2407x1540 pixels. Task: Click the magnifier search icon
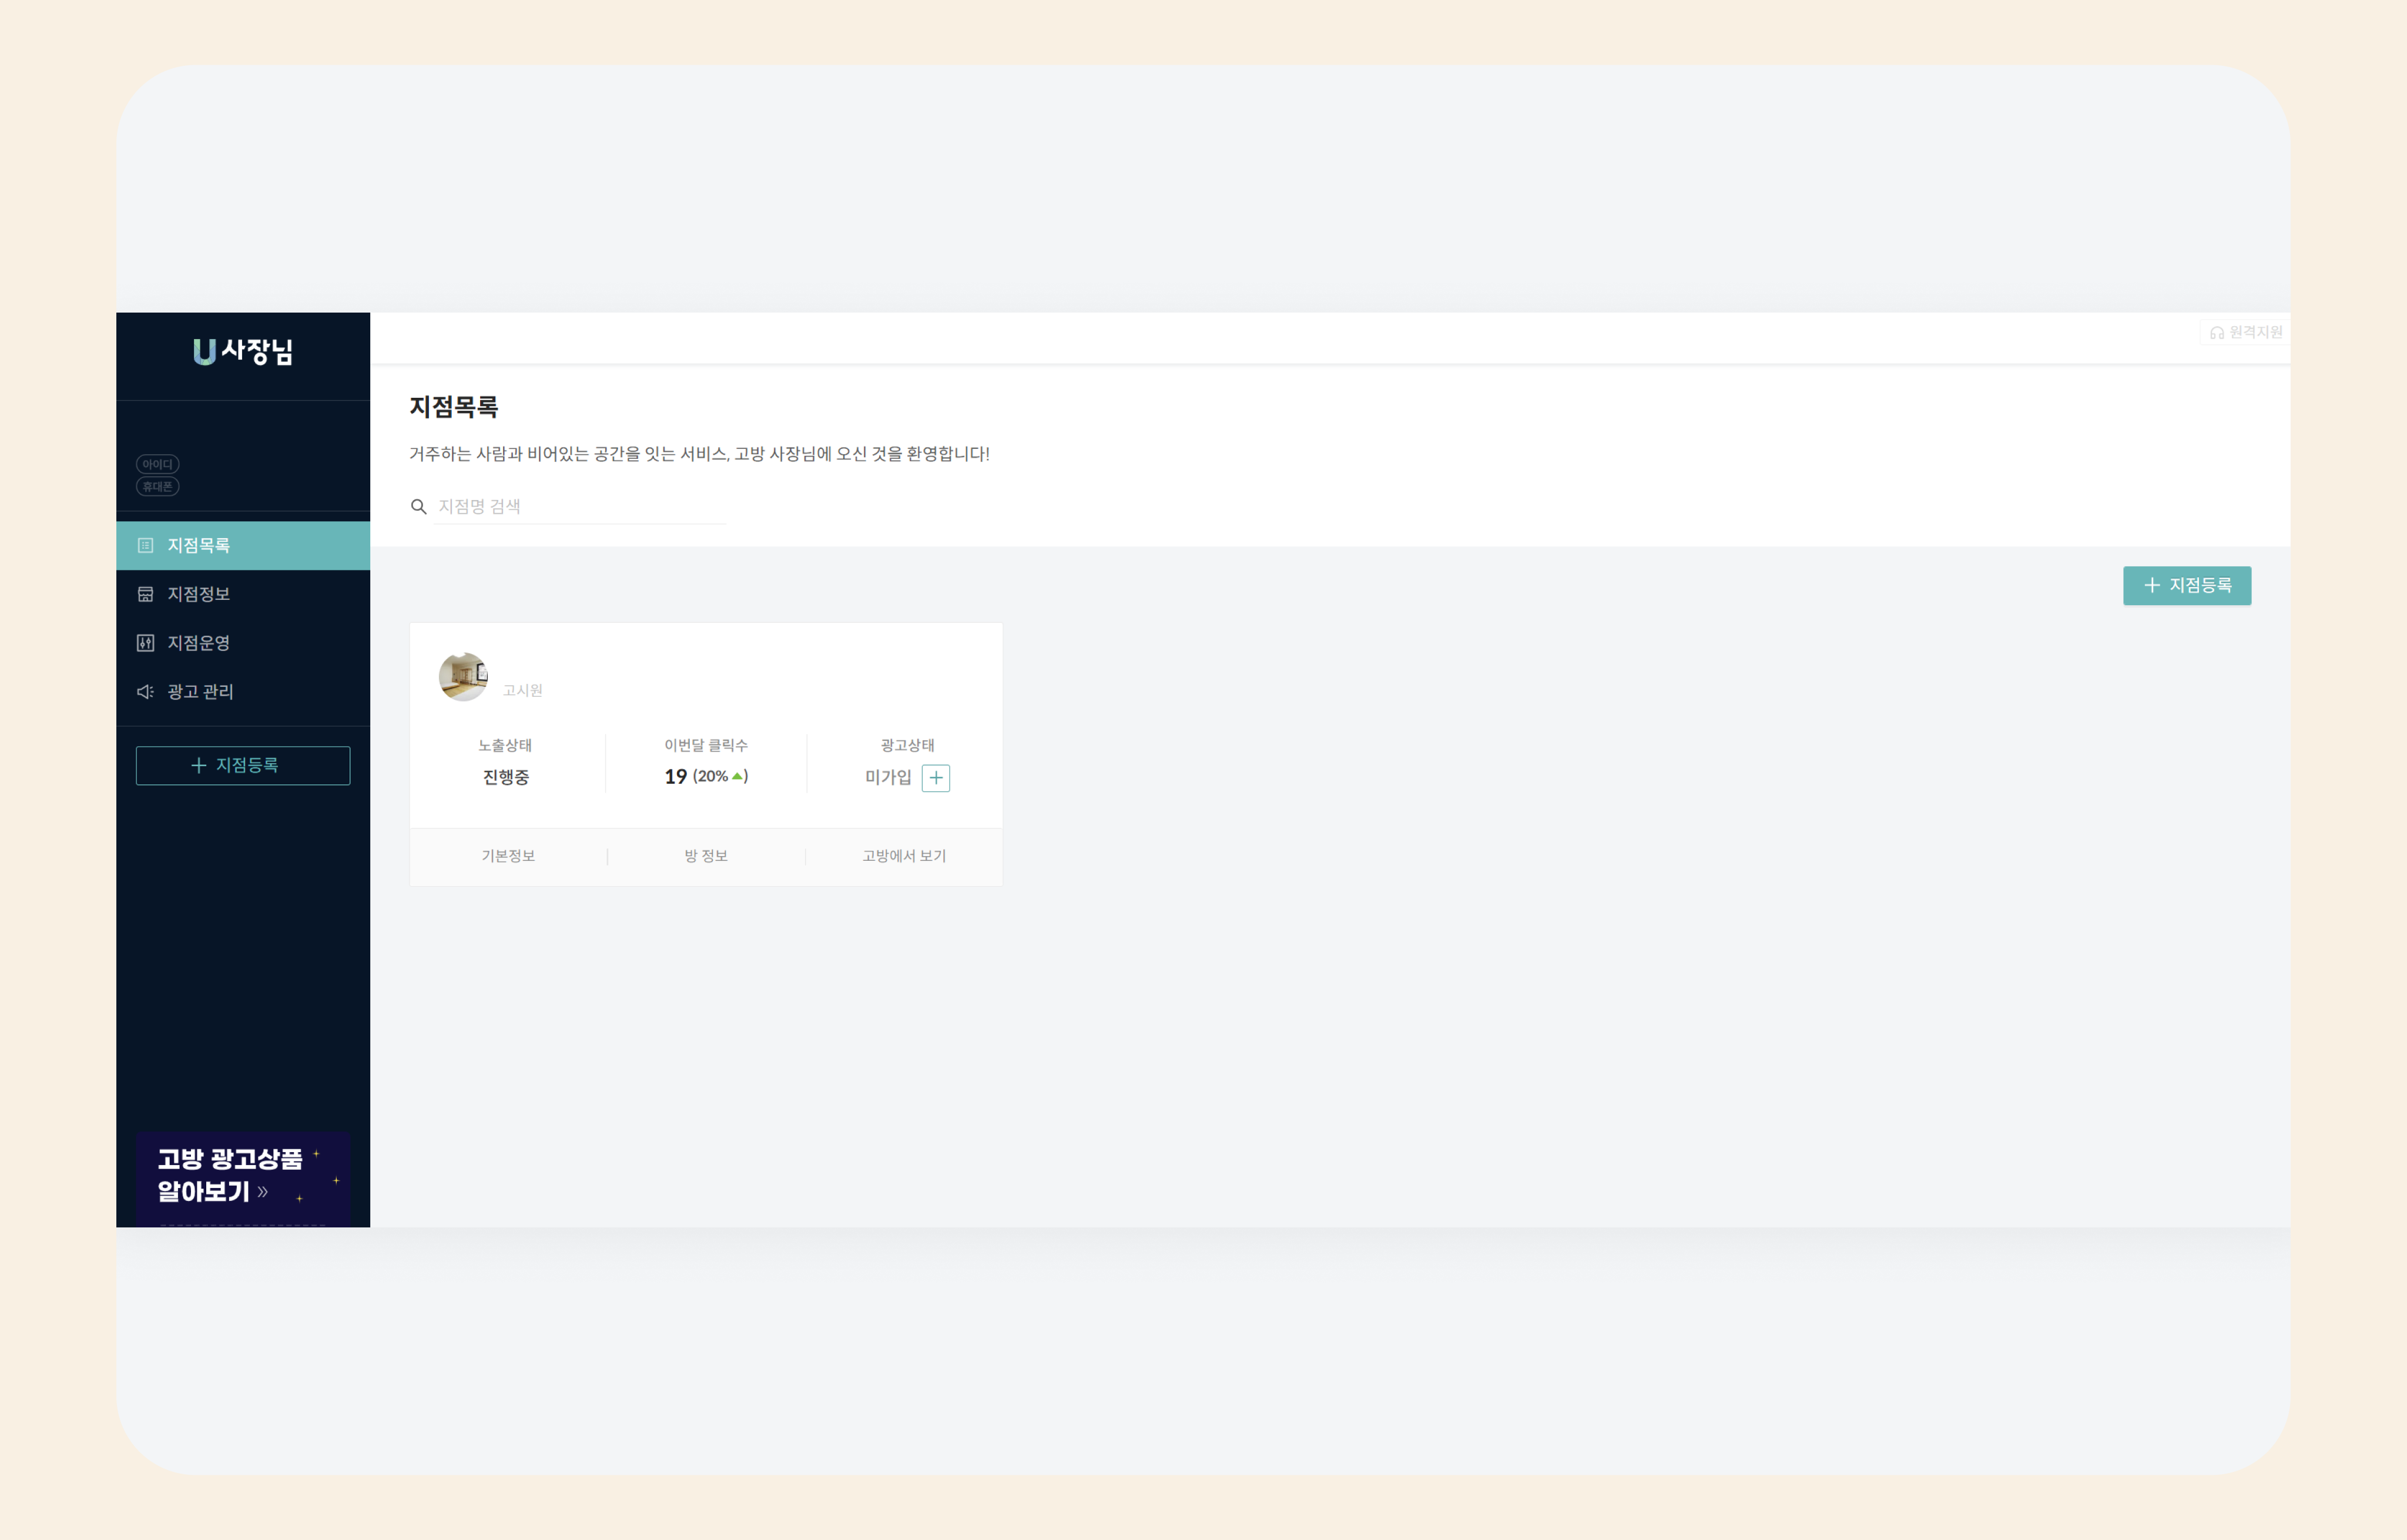tap(419, 507)
